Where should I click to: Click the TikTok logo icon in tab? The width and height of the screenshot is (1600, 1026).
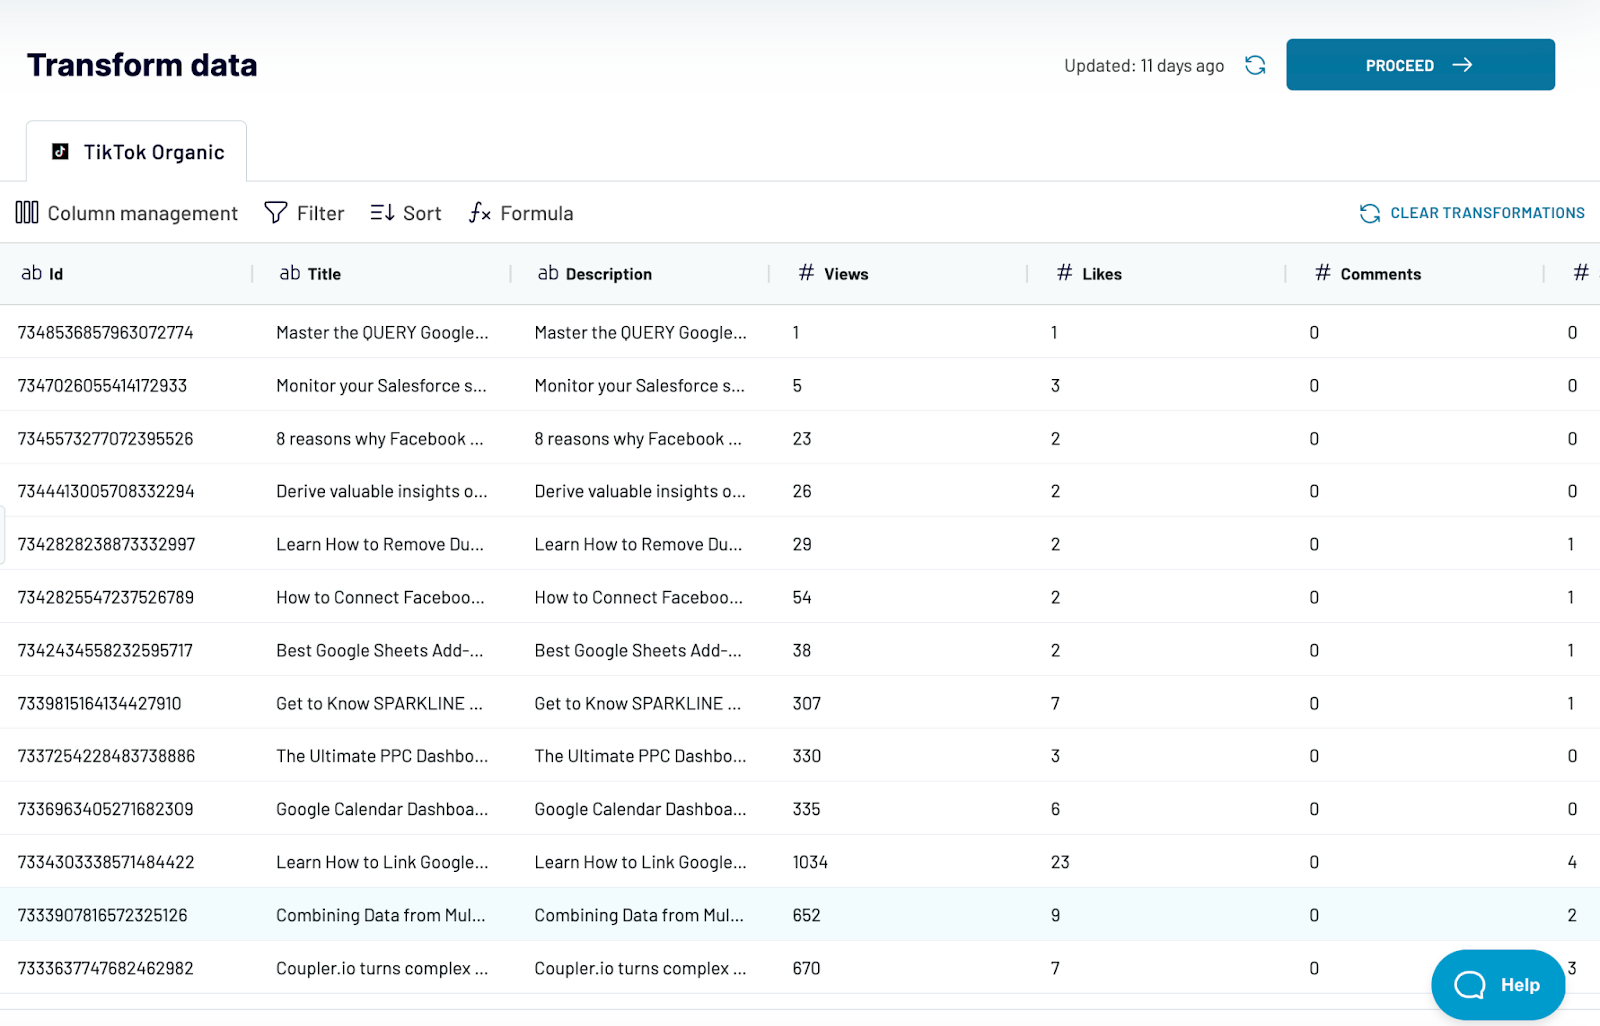click(x=61, y=151)
